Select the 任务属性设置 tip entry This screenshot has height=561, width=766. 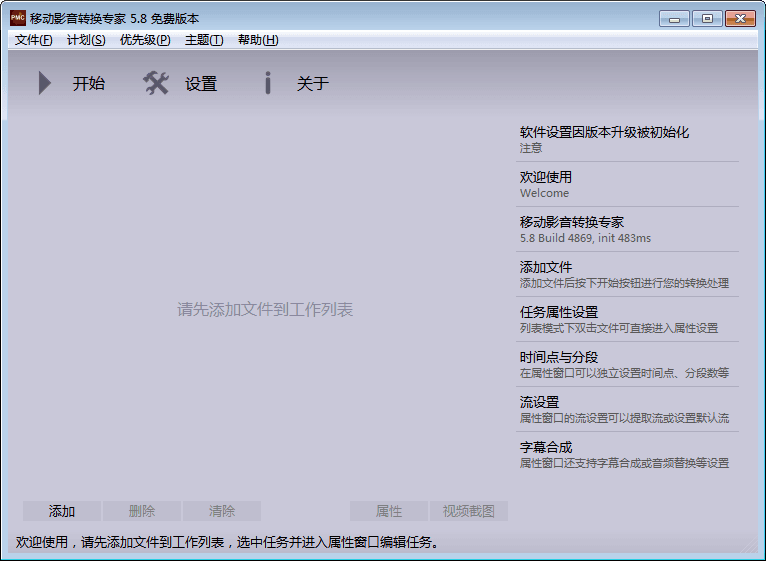(x=627, y=319)
